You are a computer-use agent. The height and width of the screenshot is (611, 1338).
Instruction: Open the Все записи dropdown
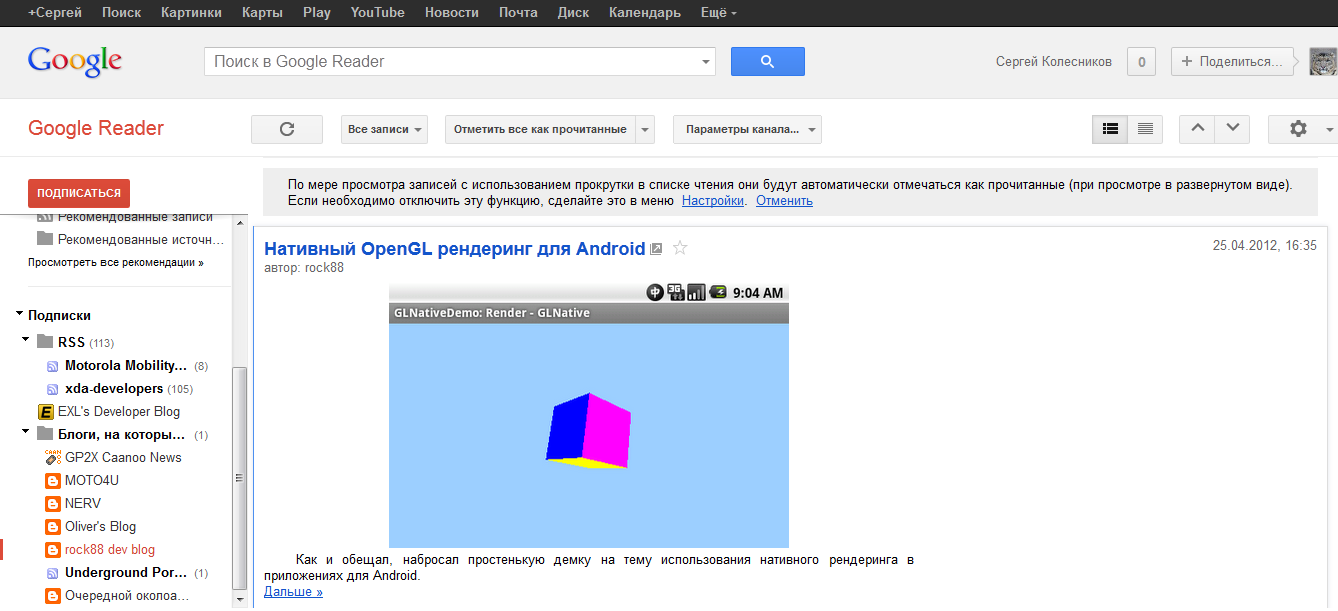tap(385, 129)
